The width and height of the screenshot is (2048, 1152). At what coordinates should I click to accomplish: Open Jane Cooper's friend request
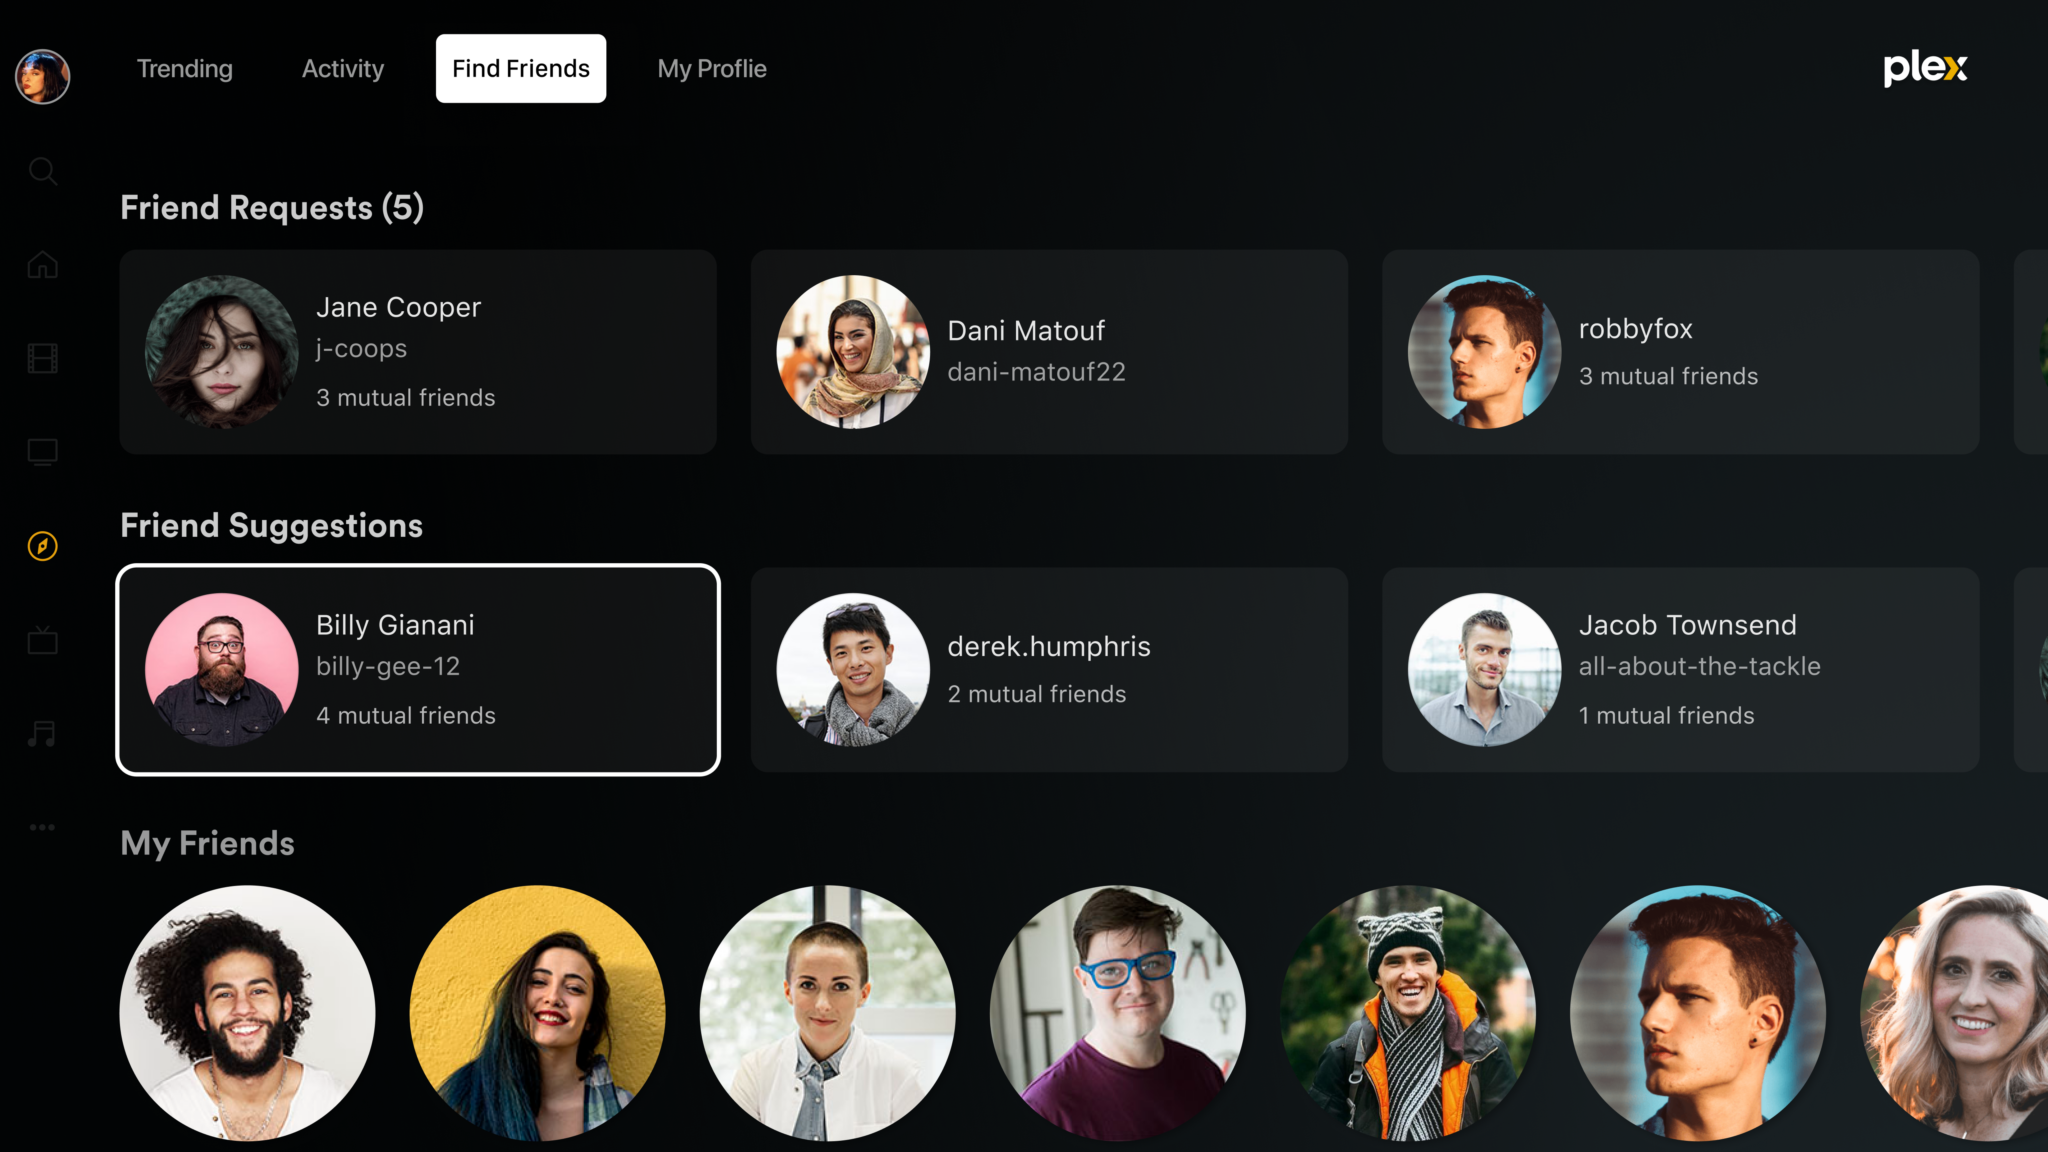pos(418,352)
